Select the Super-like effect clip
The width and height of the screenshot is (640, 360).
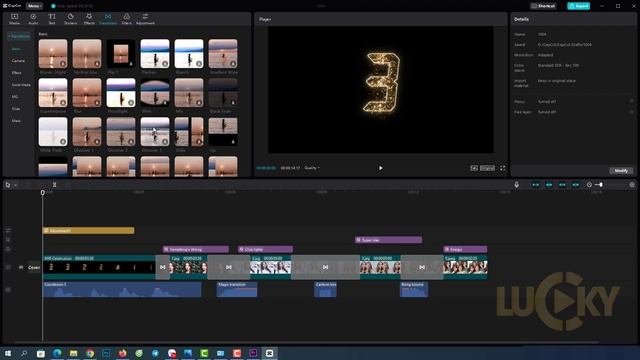coord(388,240)
